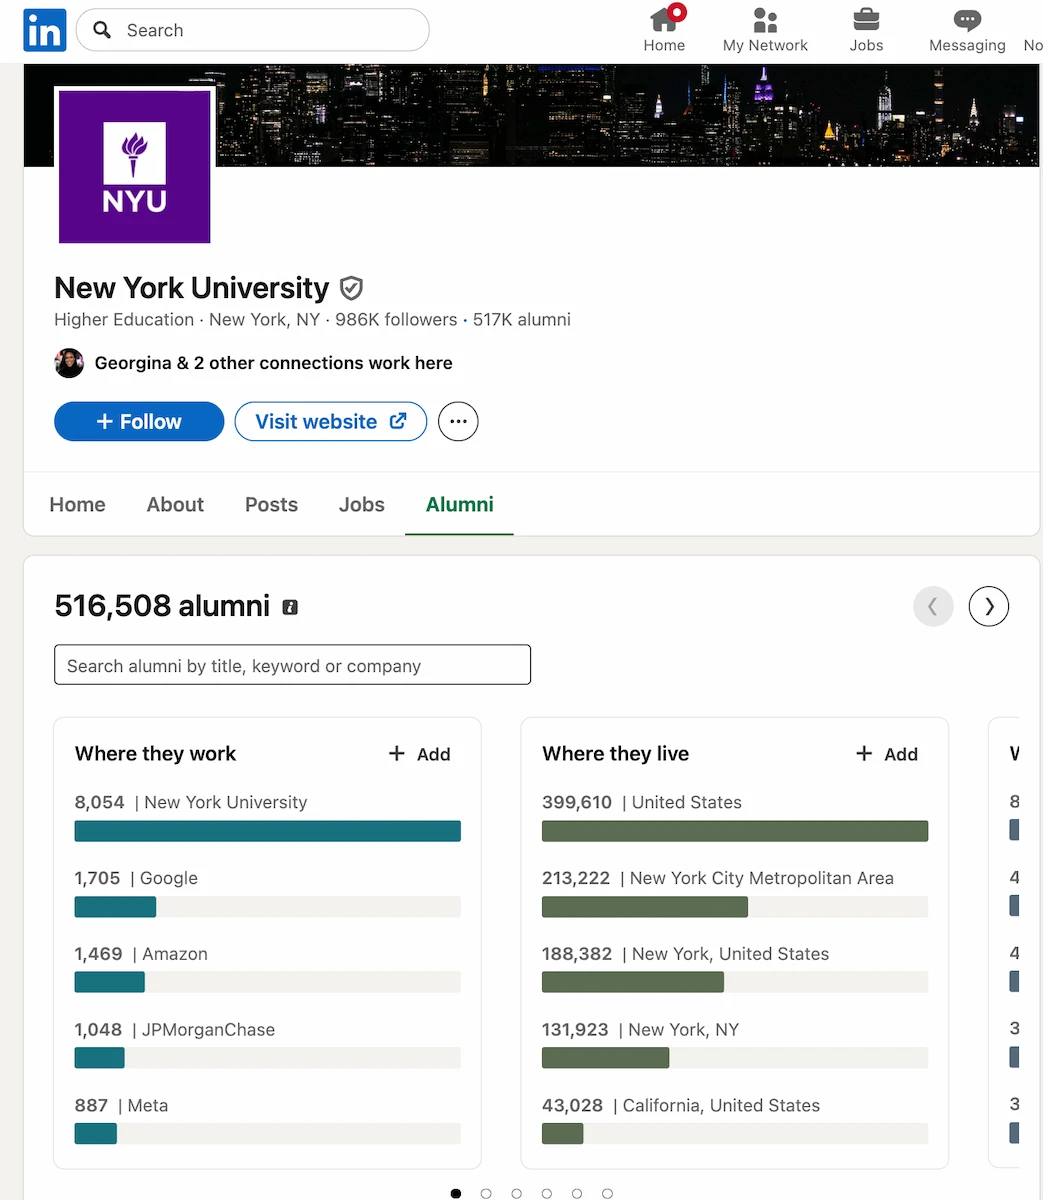Click the verified badge next to New York University
This screenshot has height=1200, width=1043.
pos(351,288)
